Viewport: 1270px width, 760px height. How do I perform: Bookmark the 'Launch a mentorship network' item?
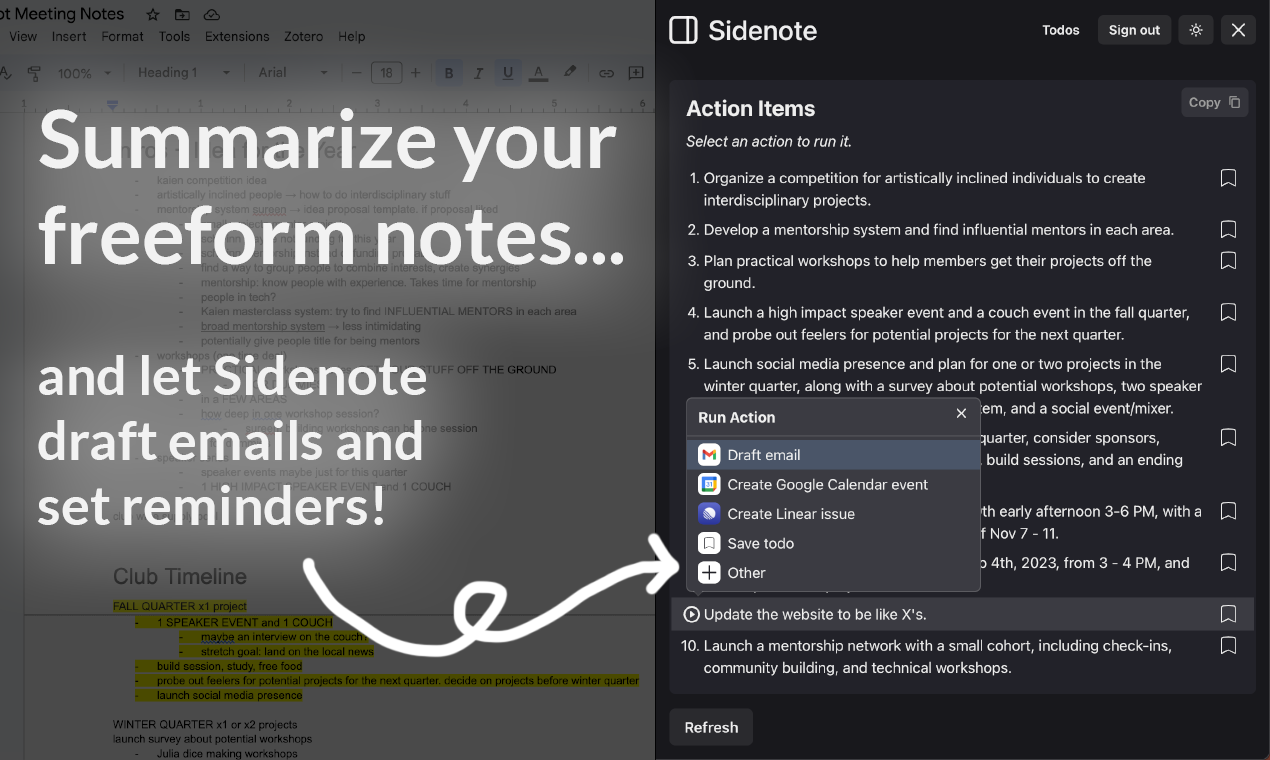(1228, 645)
